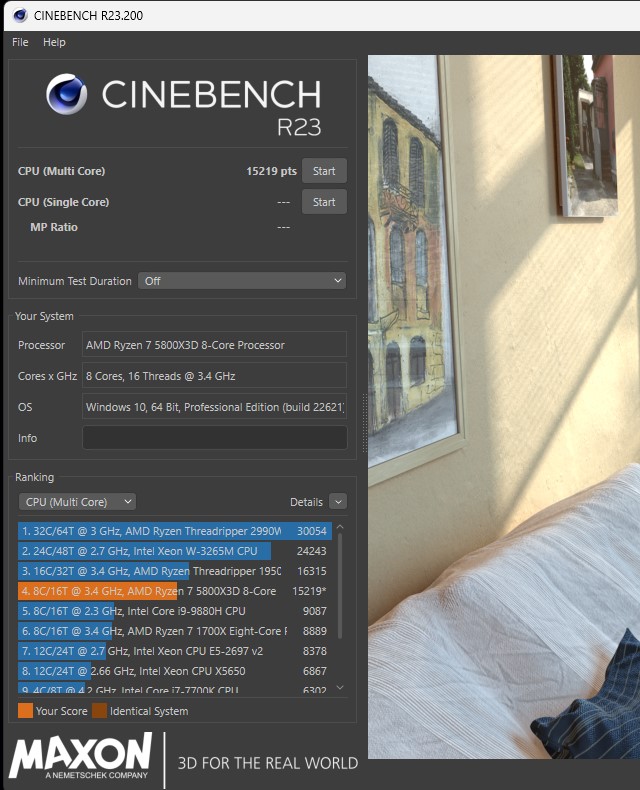
Task: Select ranking row Intel Xeon CPU E5-2697 v2
Action: tap(174, 651)
